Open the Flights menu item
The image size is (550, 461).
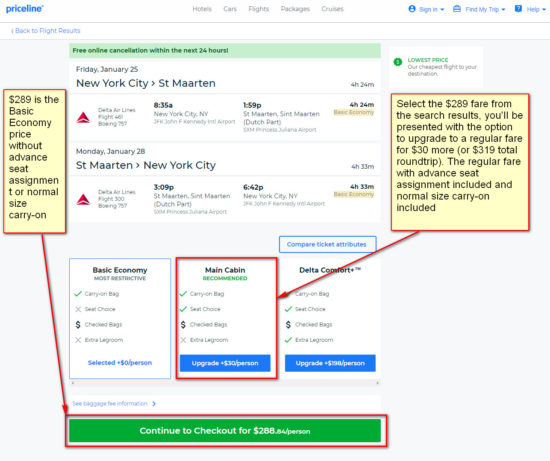coord(259,9)
